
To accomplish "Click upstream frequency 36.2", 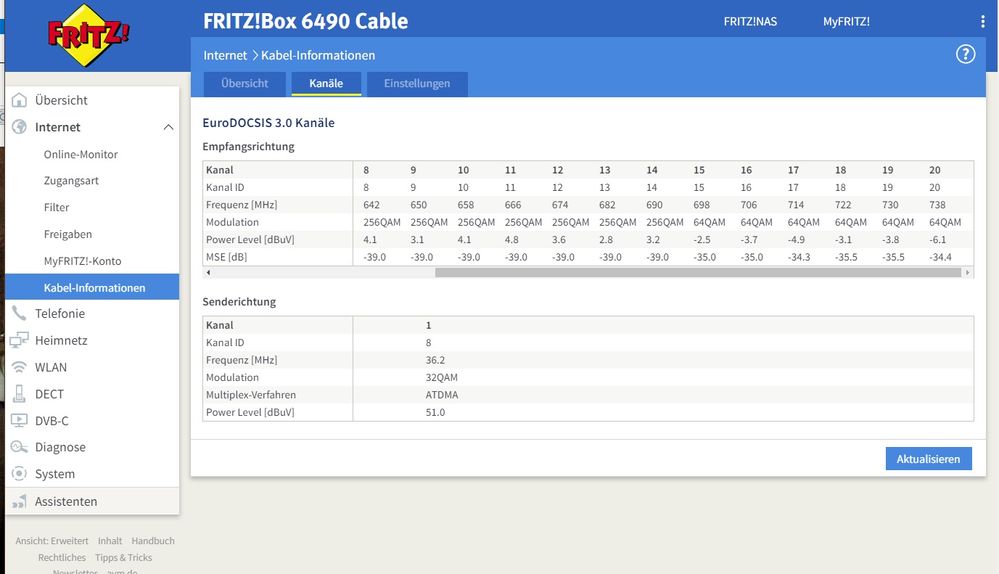I will point(435,360).
